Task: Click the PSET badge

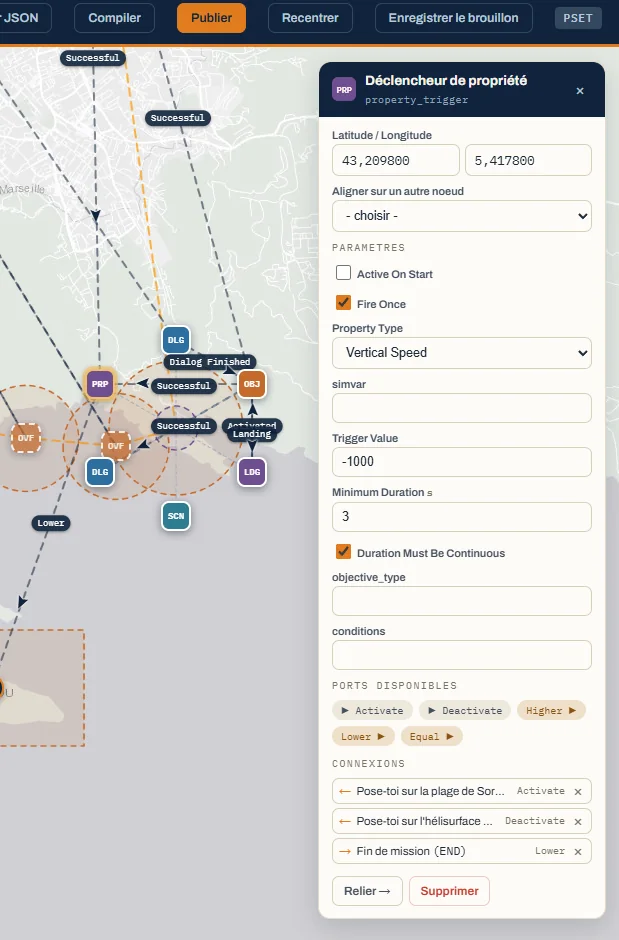Action: pyautogui.click(x=578, y=18)
